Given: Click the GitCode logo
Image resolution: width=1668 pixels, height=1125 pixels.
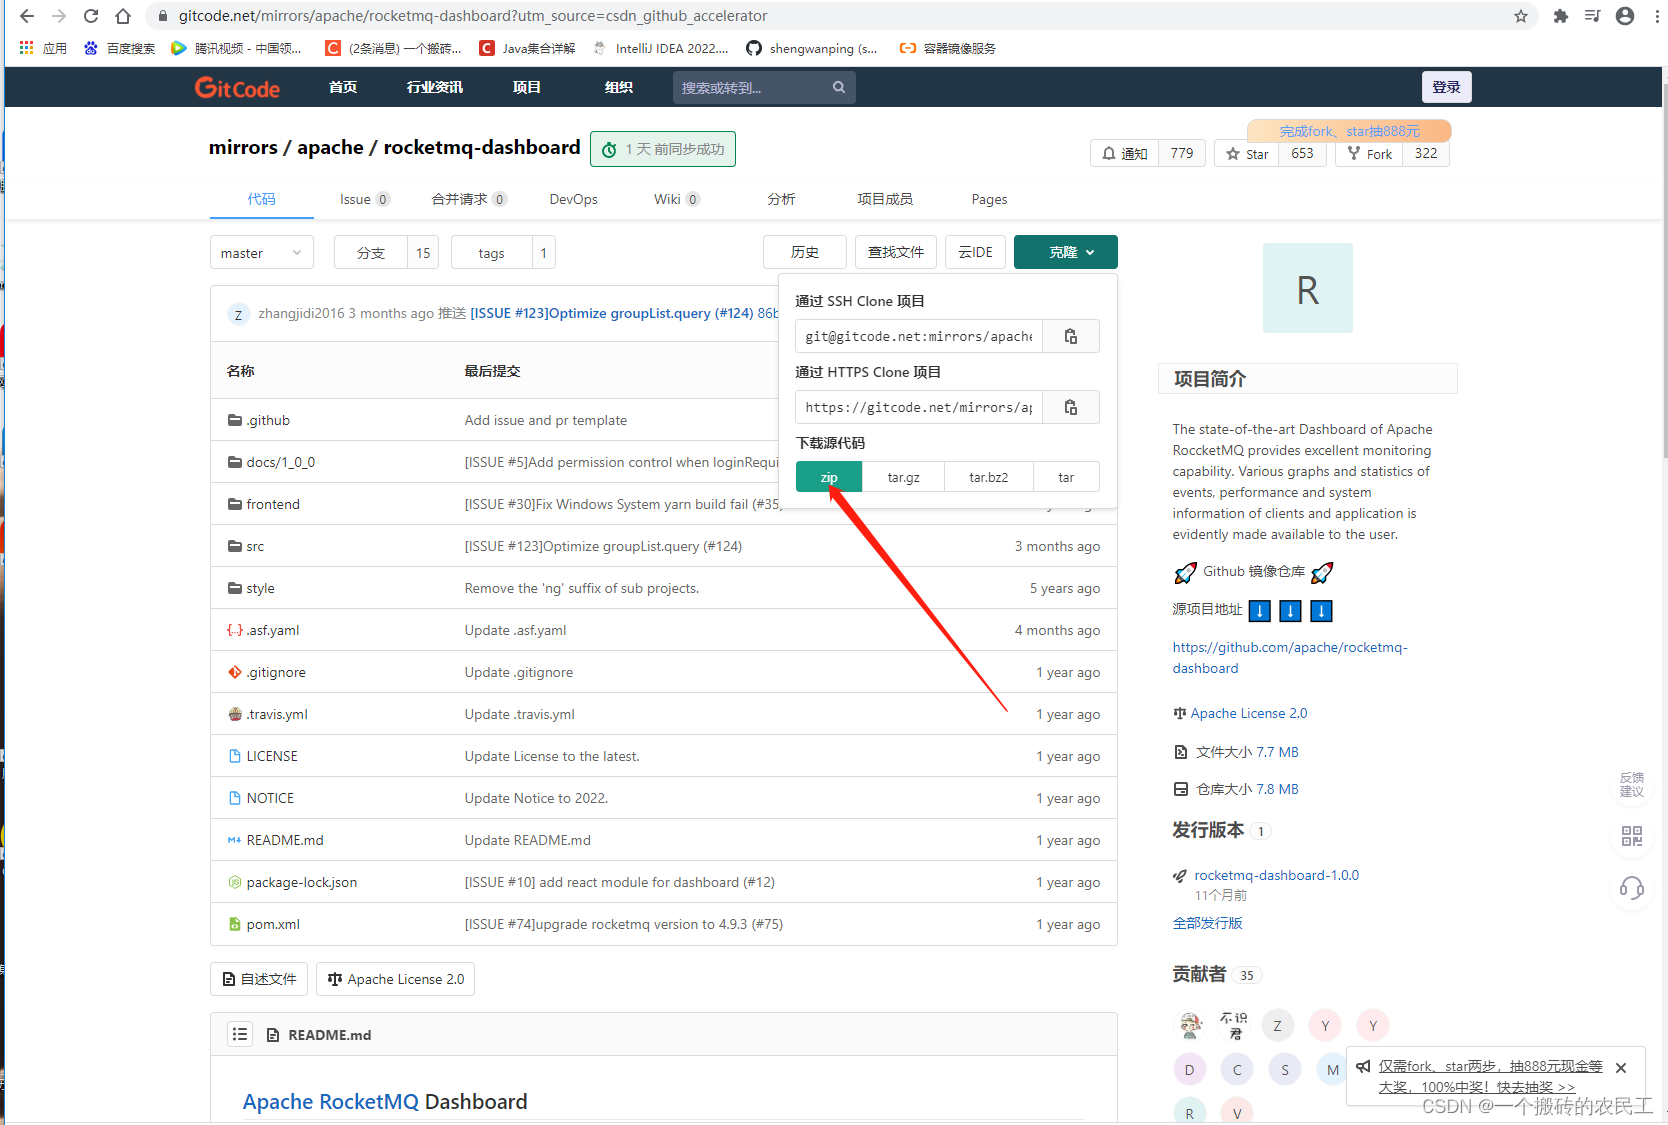Looking at the screenshot, I should (x=237, y=88).
